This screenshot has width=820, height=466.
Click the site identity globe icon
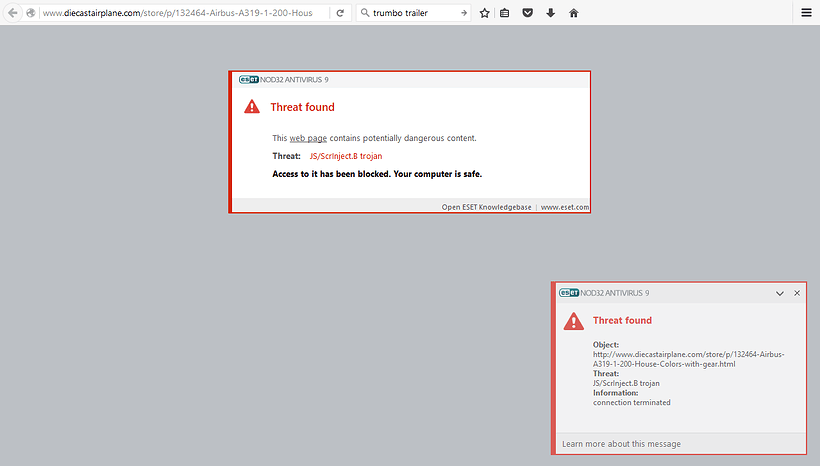31,13
